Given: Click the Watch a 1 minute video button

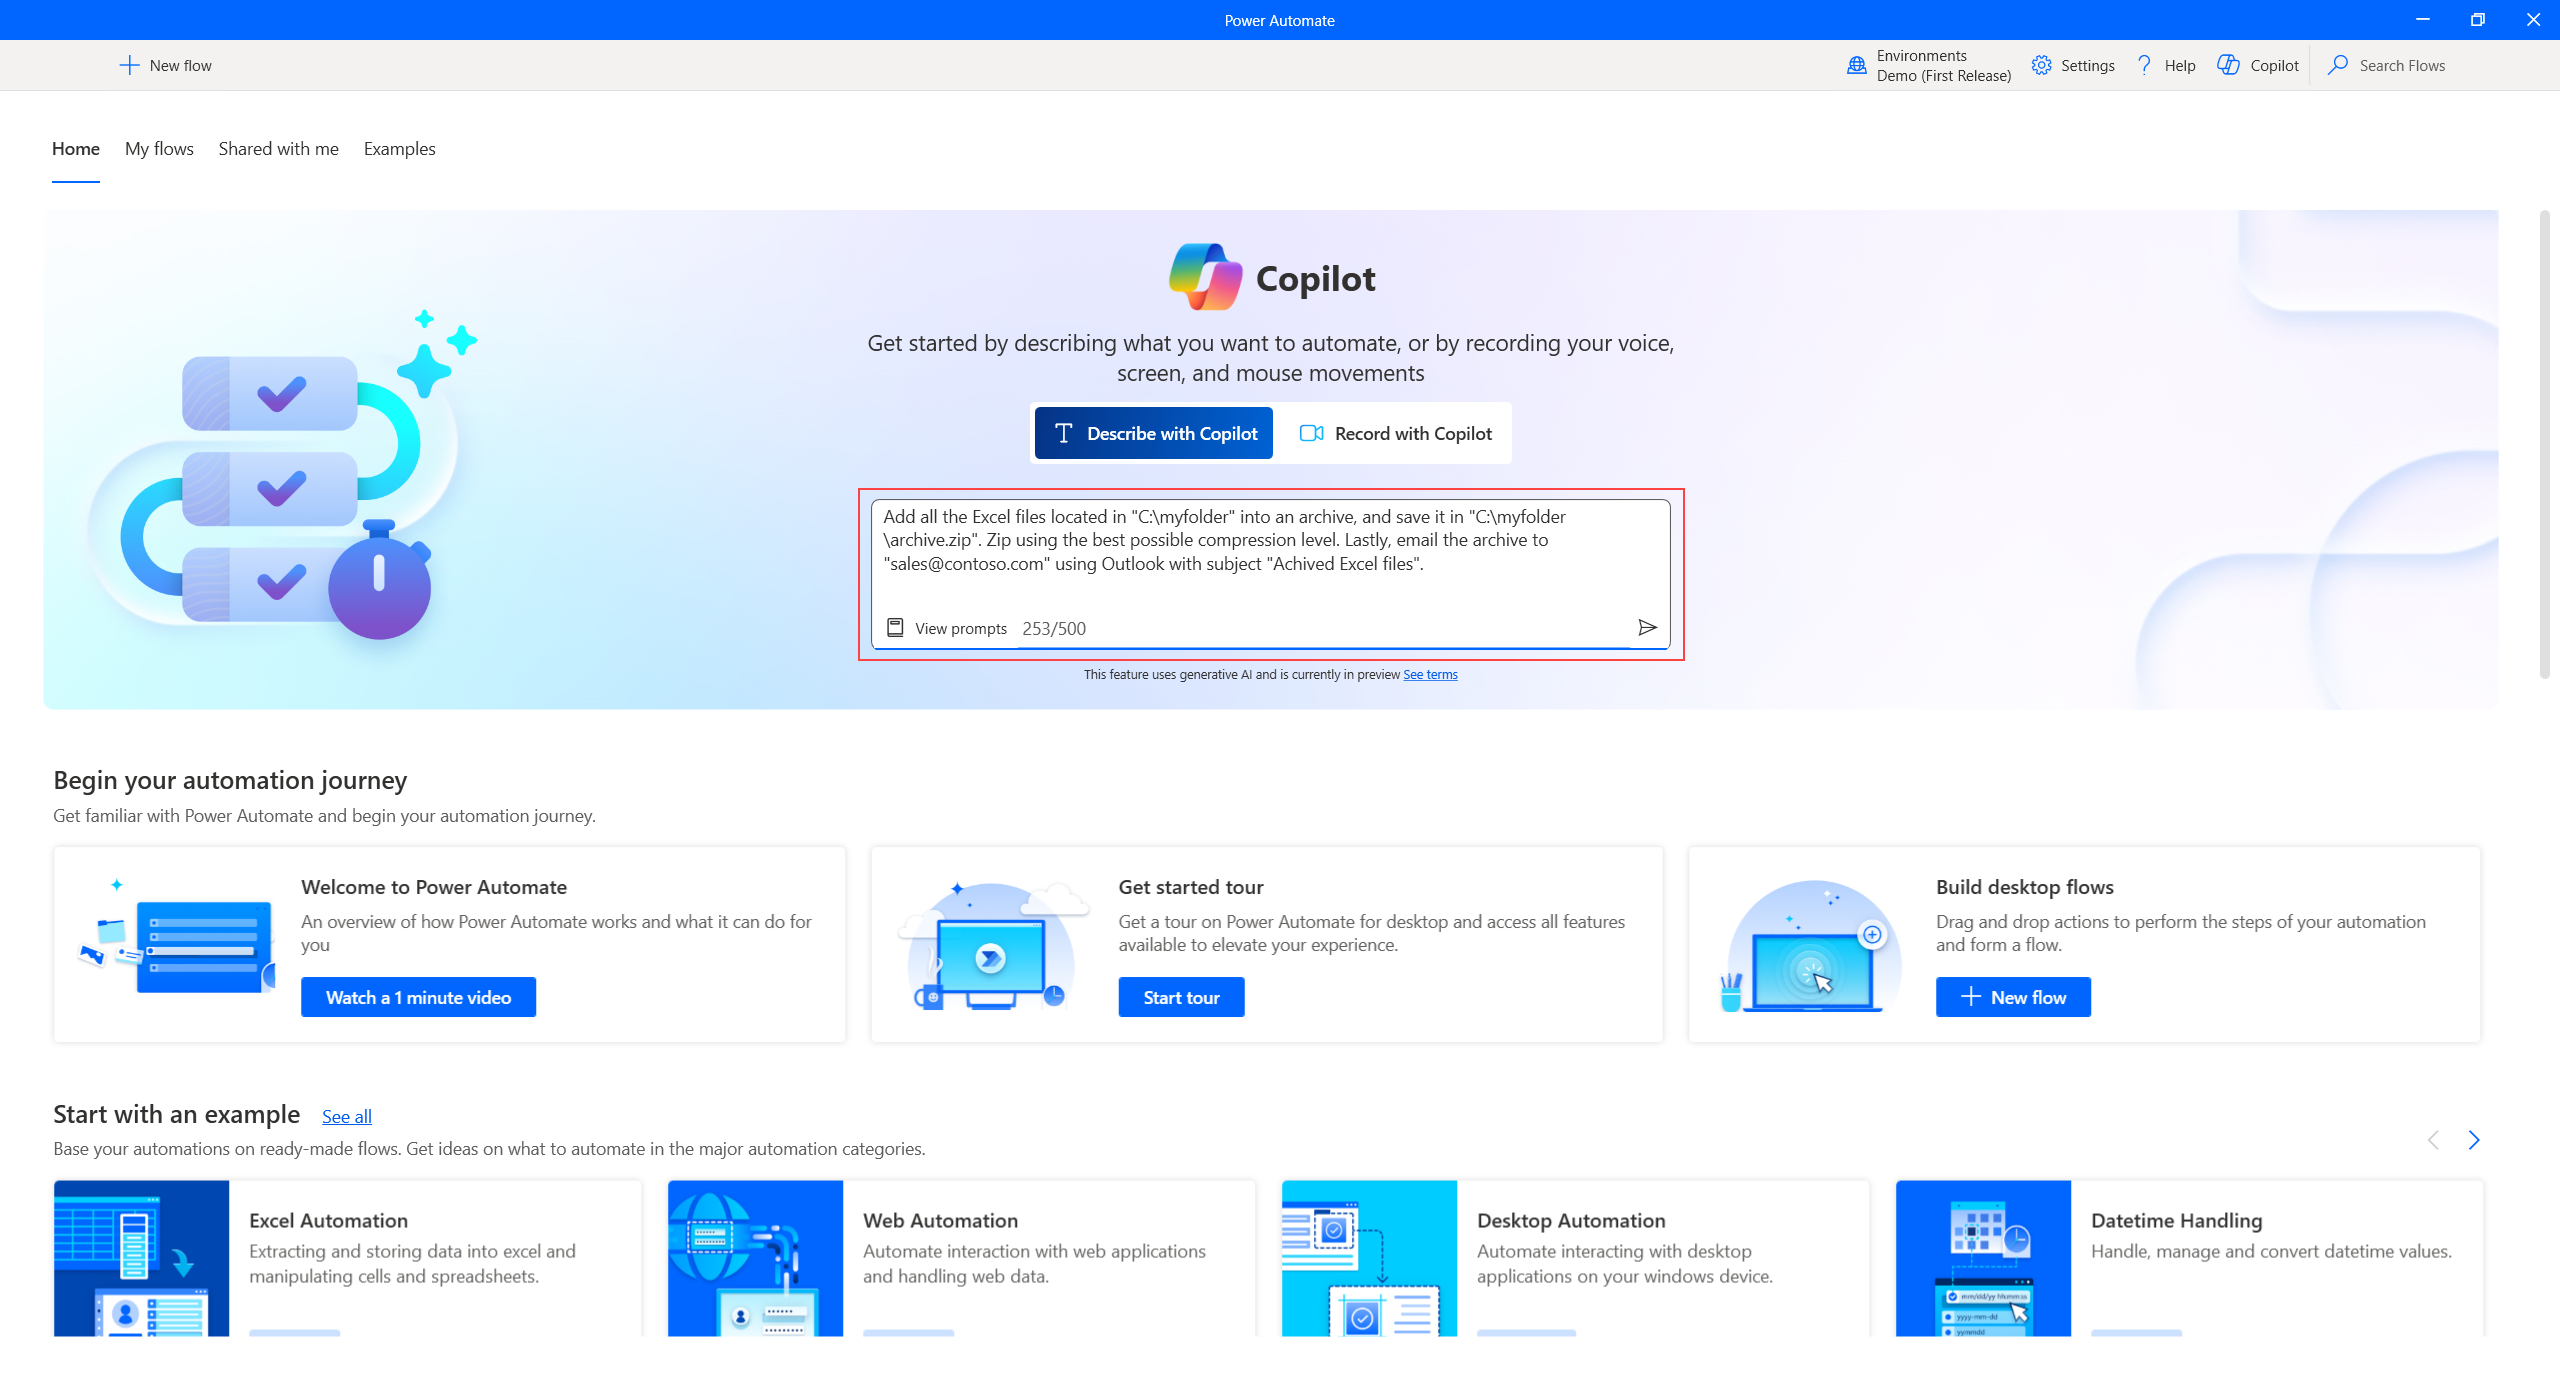Looking at the screenshot, I should [418, 996].
